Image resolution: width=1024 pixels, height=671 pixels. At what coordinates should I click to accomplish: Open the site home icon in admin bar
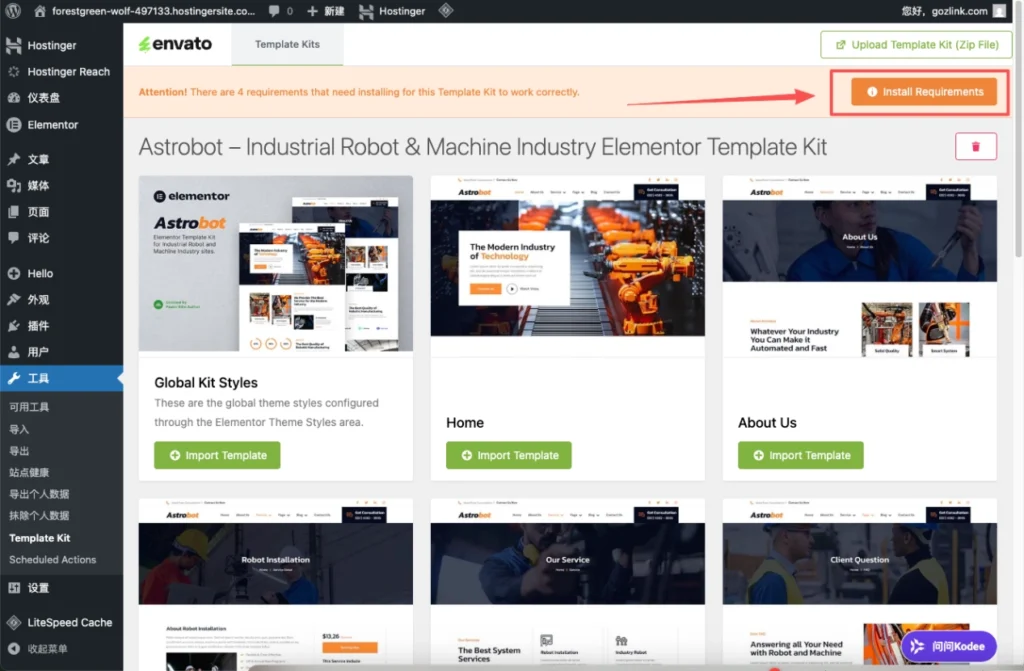click(x=40, y=11)
